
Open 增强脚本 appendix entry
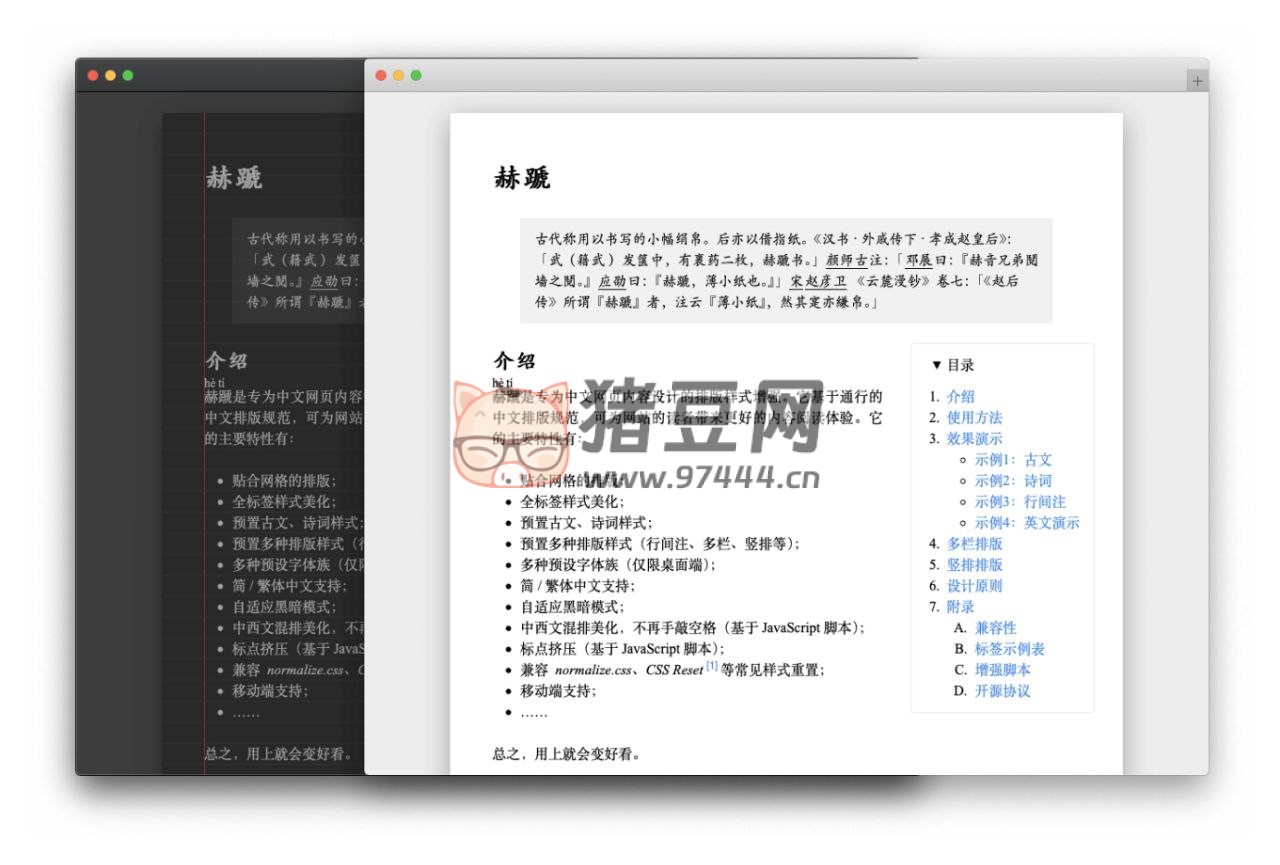tap(1002, 670)
